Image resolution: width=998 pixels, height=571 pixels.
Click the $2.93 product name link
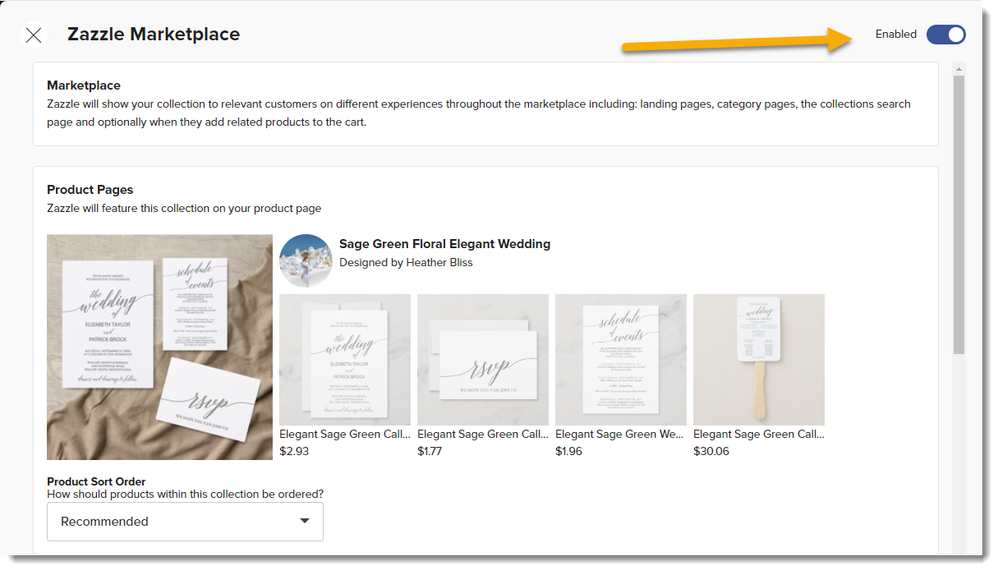tap(345, 434)
